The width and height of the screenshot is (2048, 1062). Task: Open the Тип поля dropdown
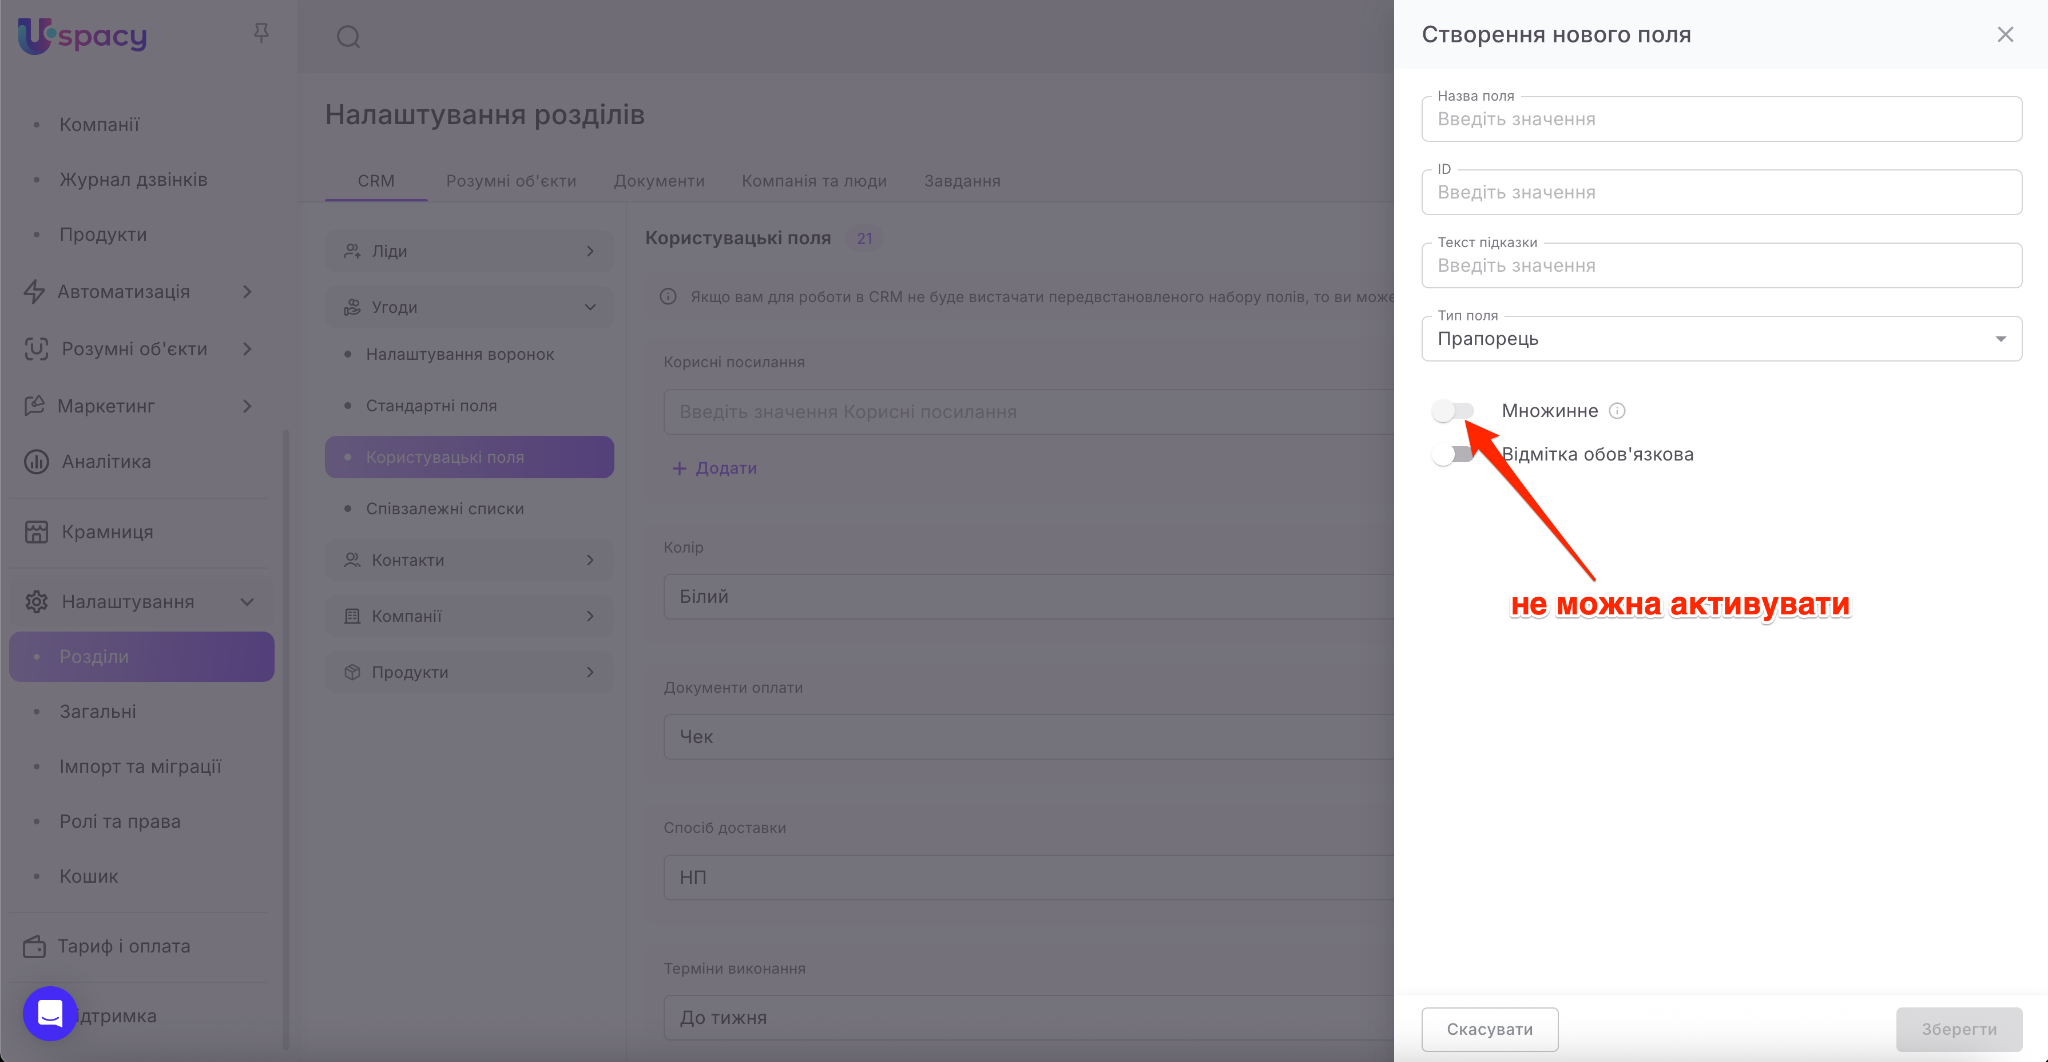click(x=1721, y=339)
